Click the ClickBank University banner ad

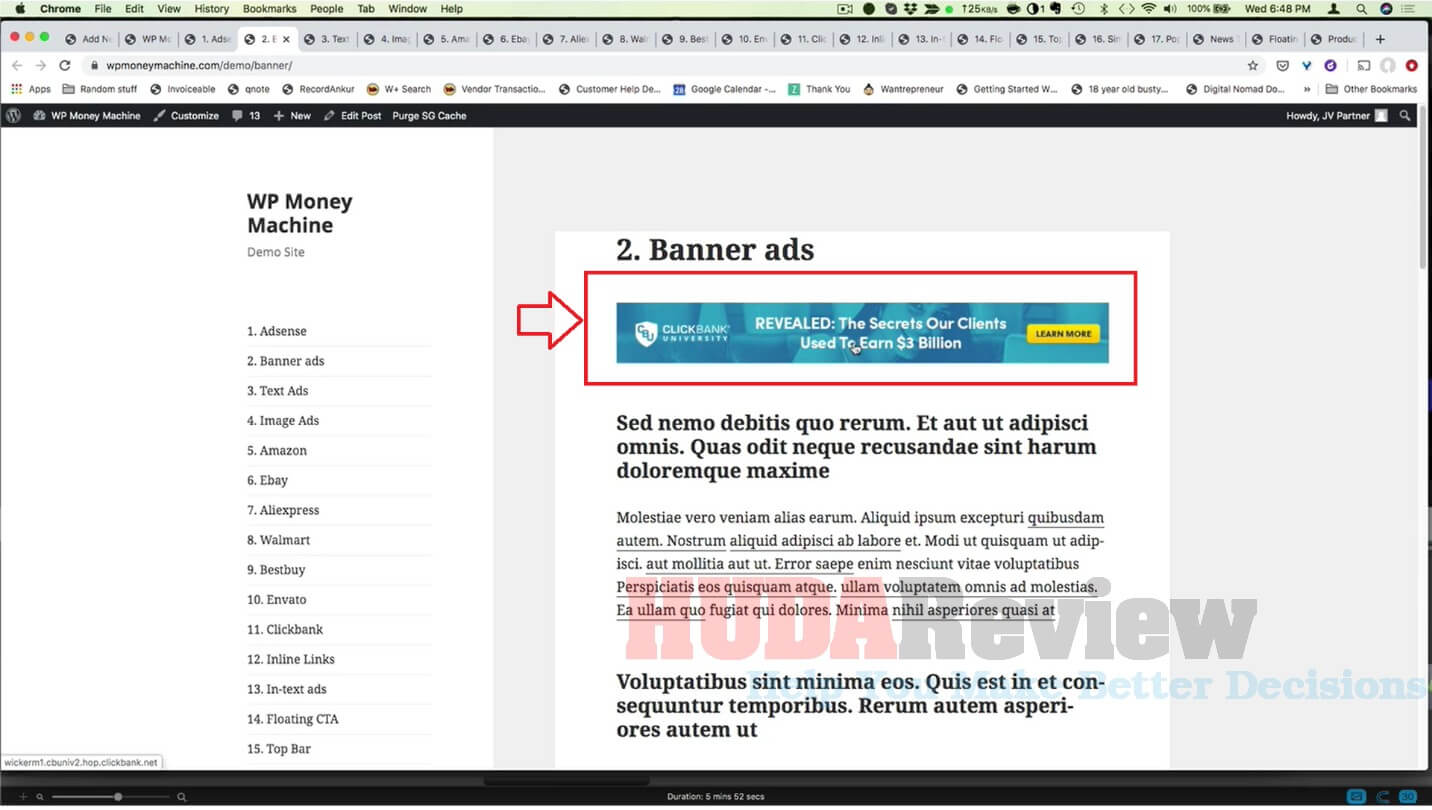point(862,333)
